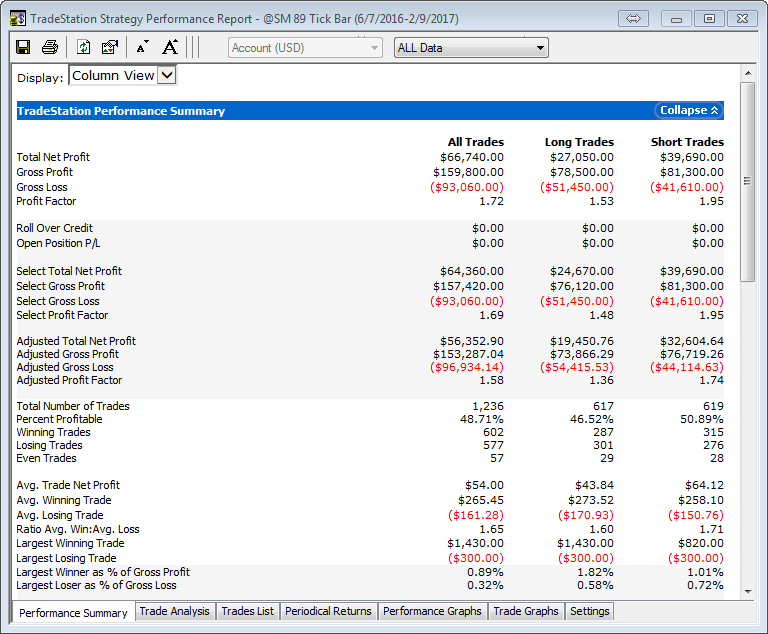Screen dimensions: 768x634
Task: Click the Print report icon
Action: [x=50, y=47]
